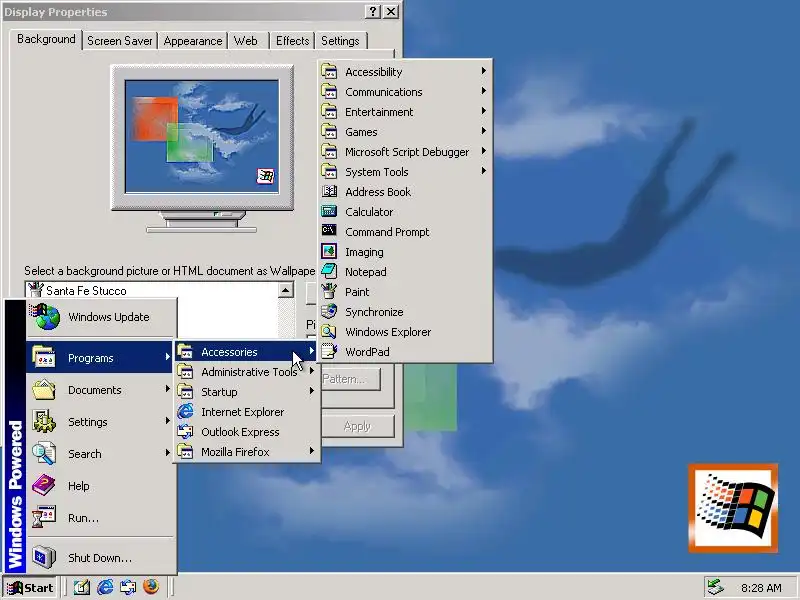This screenshot has height=600, width=800.
Task: Click the Internet Explorer icon in Programs menu
Action: (185, 411)
